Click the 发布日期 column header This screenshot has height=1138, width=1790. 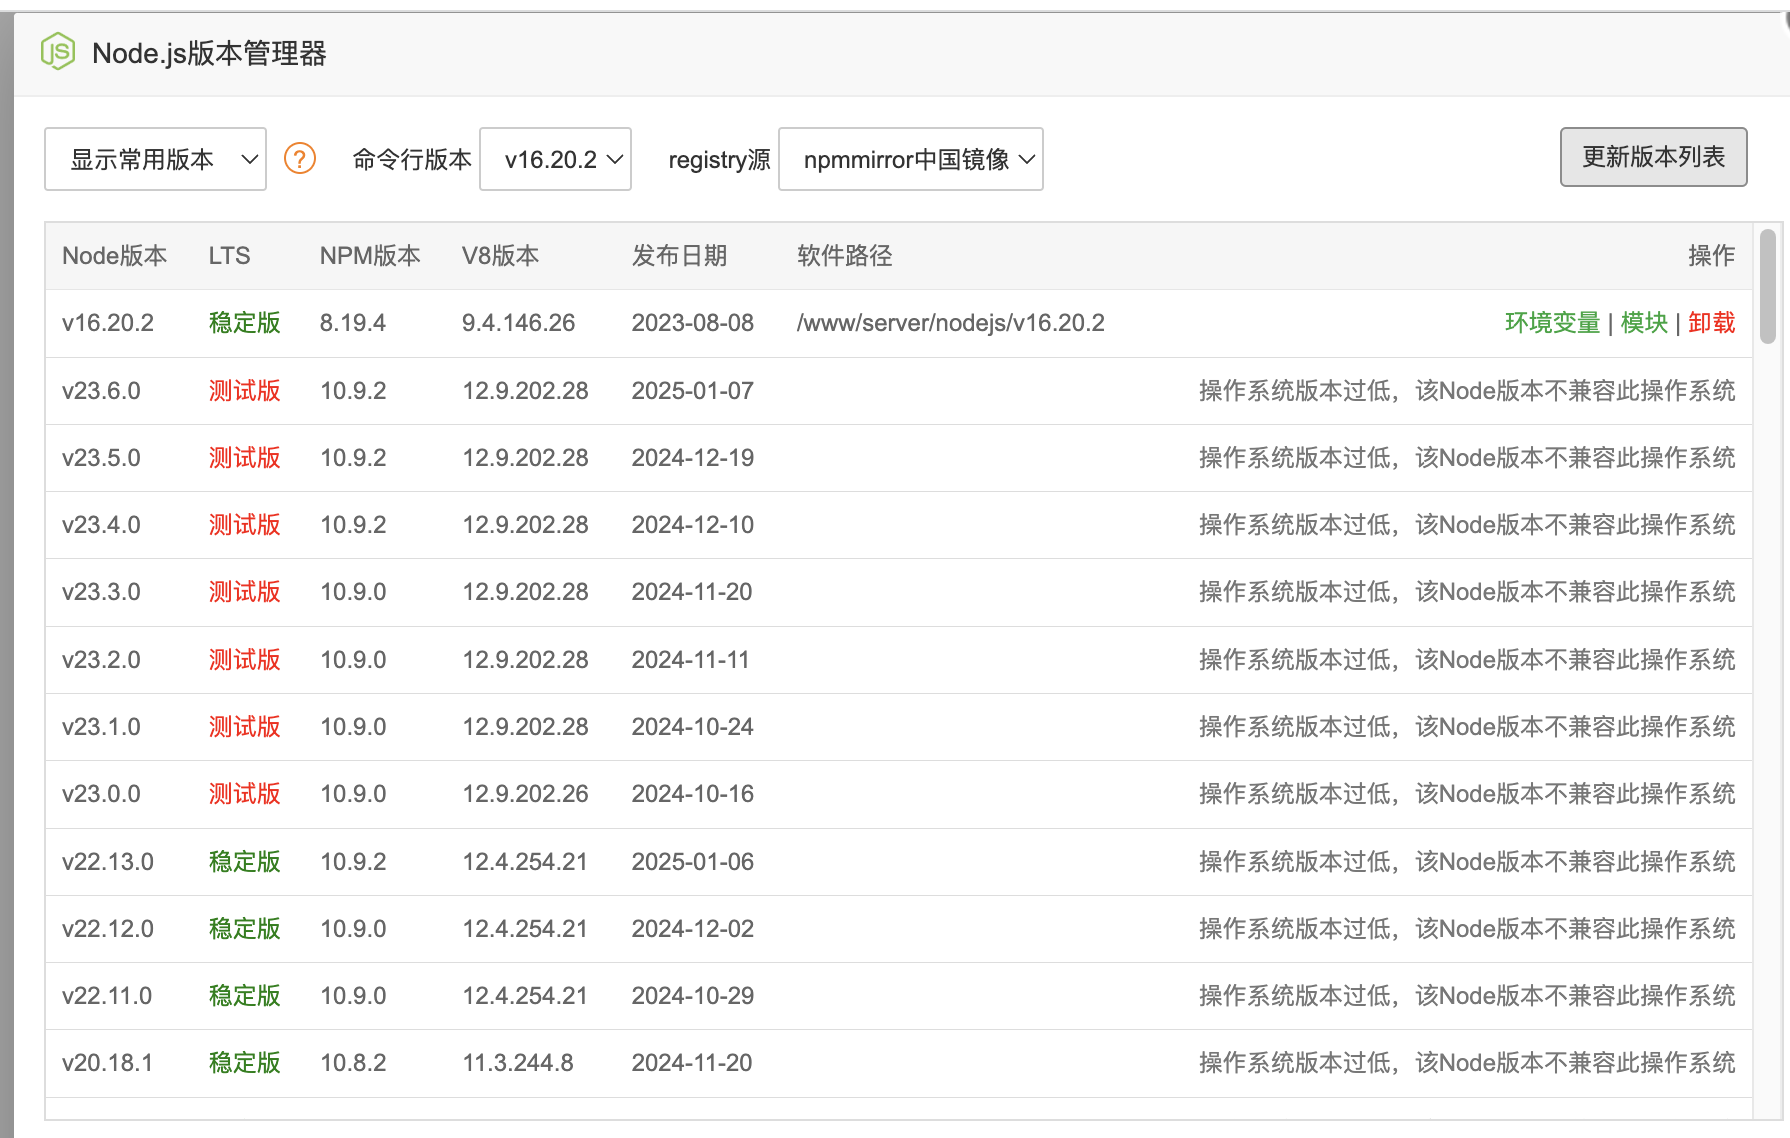[679, 256]
